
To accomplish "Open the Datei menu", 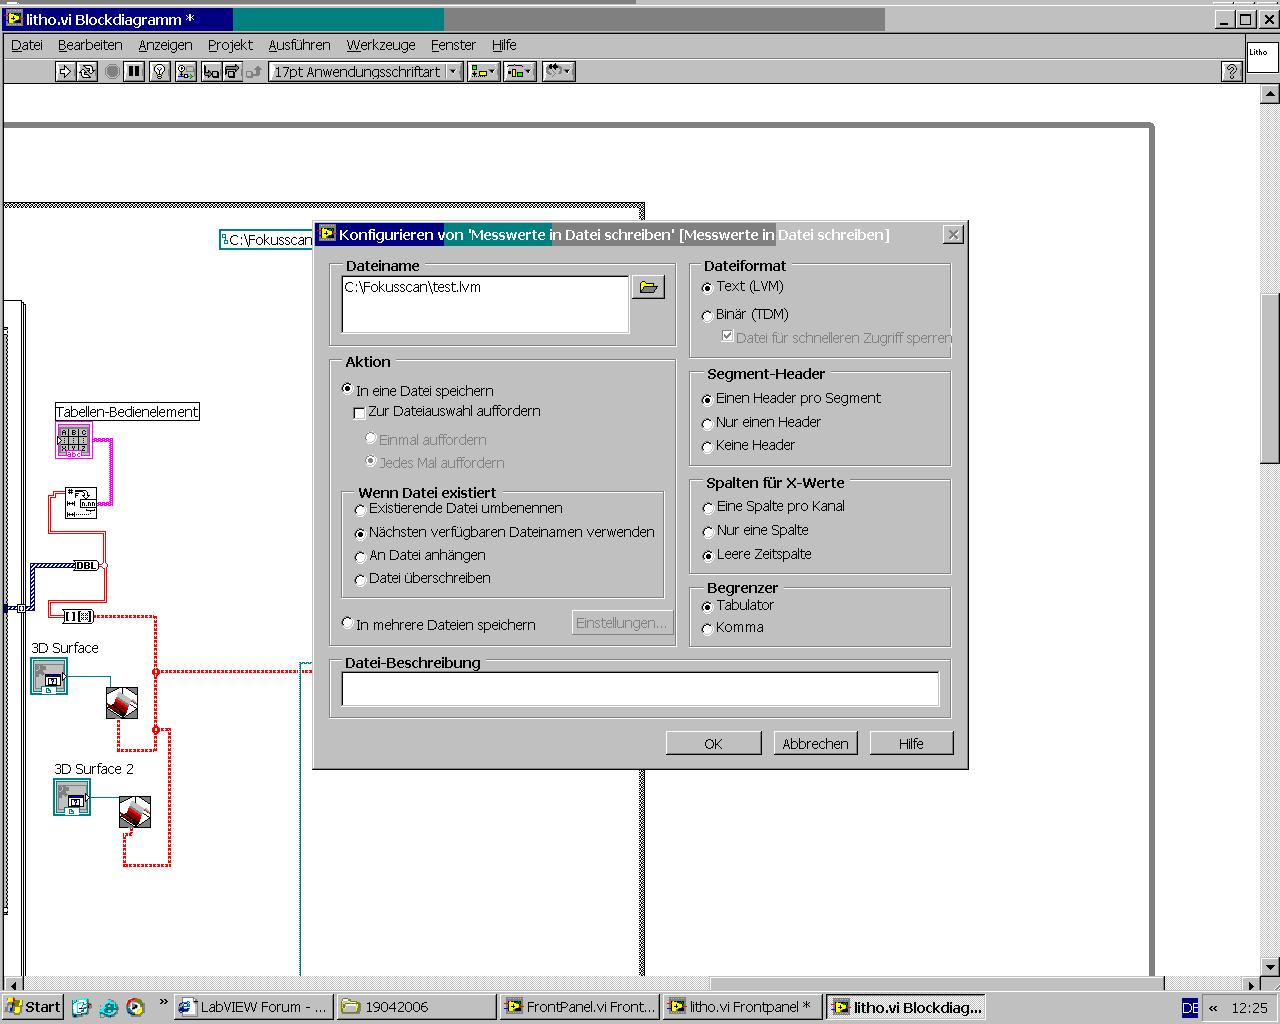I will point(27,45).
